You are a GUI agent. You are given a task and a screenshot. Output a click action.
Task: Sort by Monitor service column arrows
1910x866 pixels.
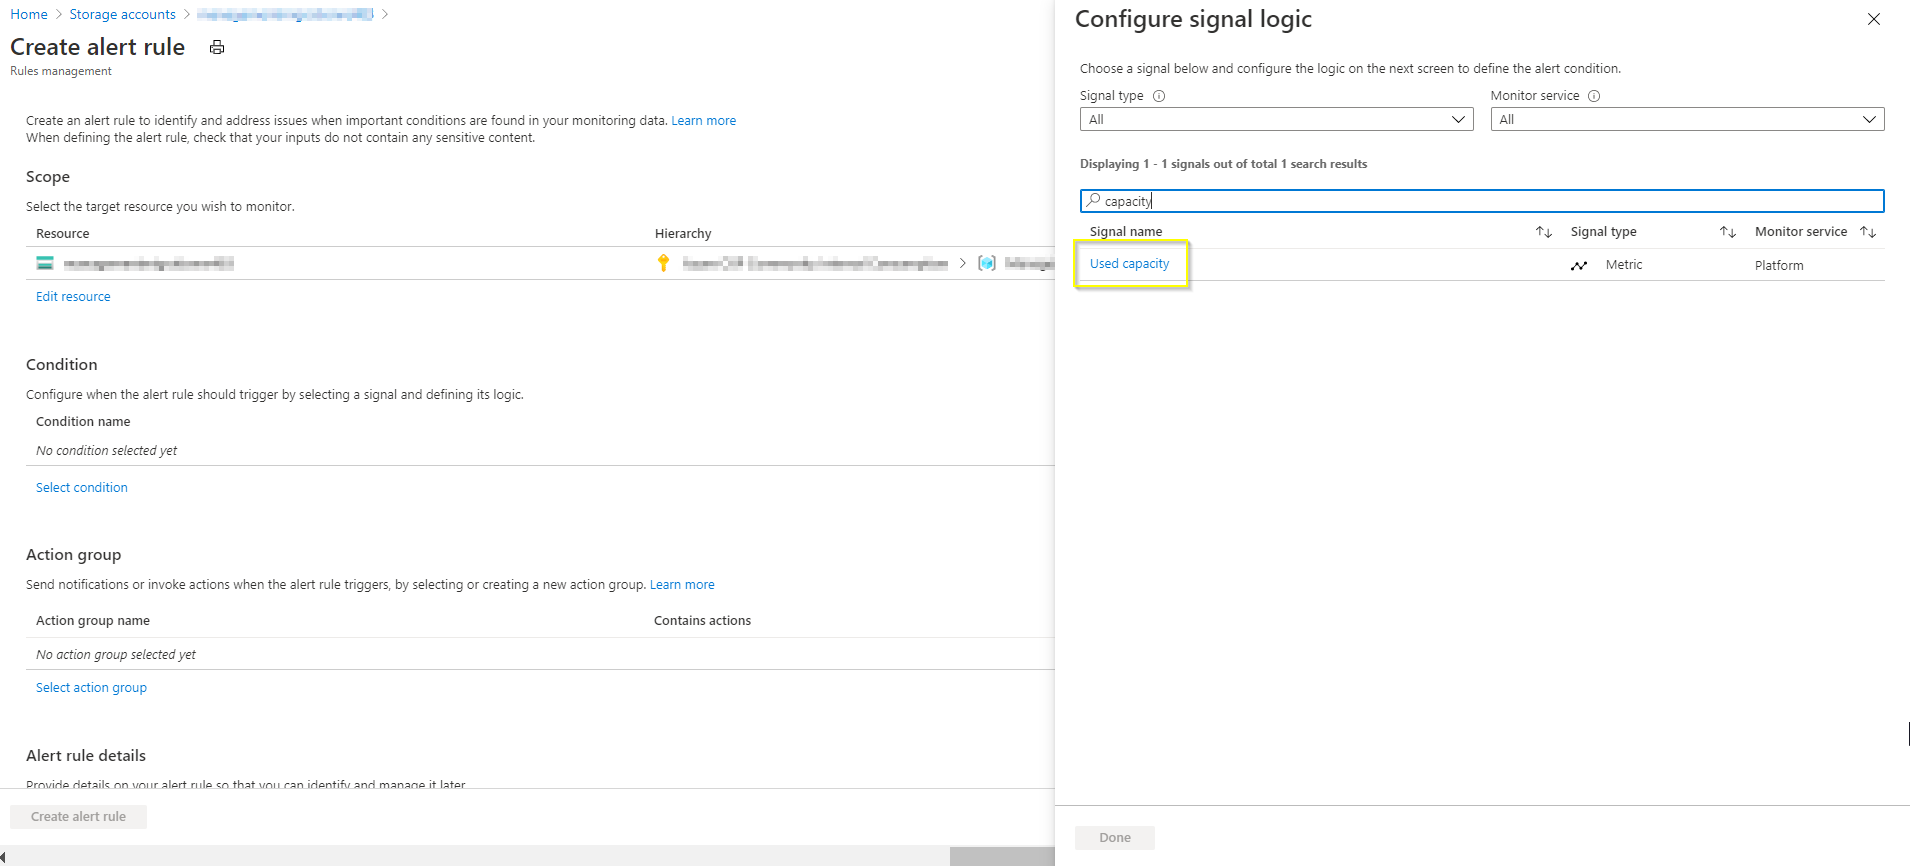pyautogui.click(x=1867, y=232)
